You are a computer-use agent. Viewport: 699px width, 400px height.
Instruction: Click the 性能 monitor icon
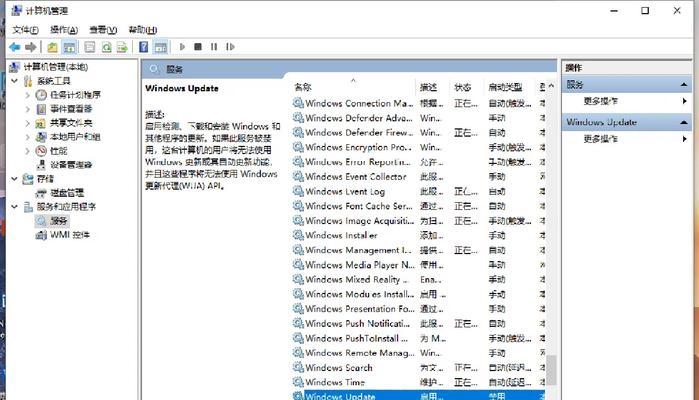pyautogui.click(x=41, y=151)
